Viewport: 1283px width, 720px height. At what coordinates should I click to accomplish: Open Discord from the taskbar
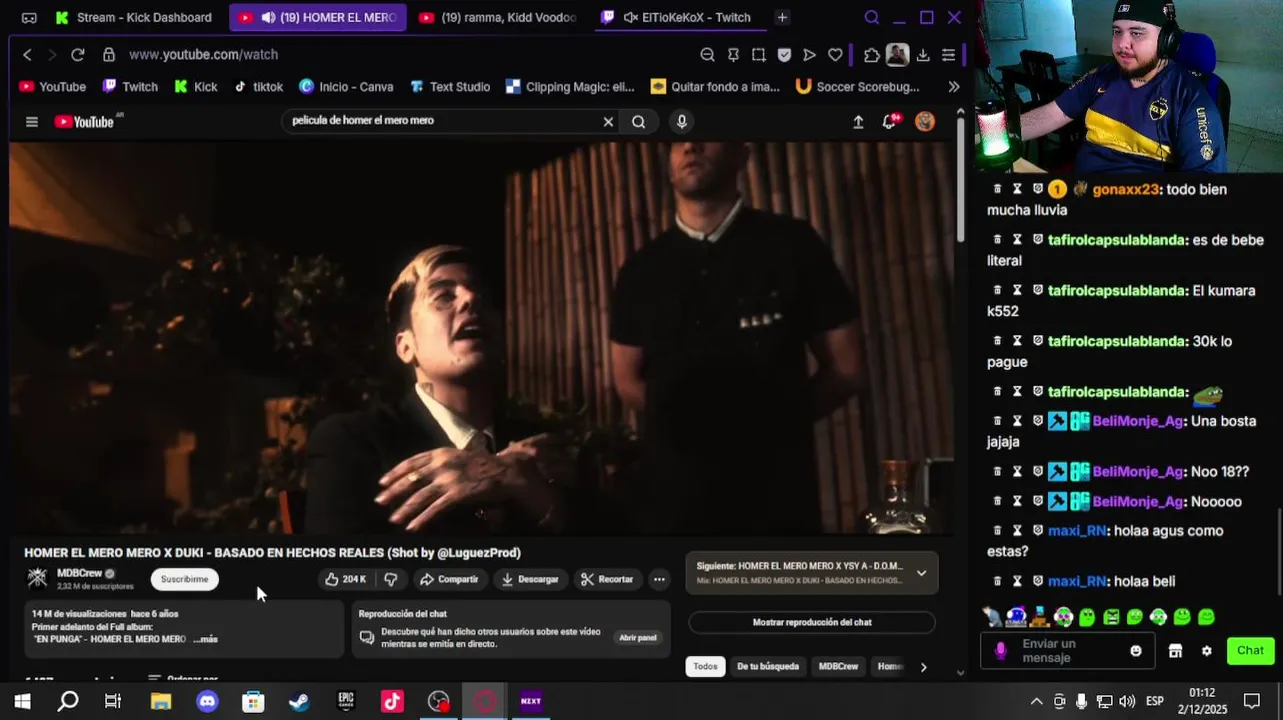[x=207, y=702]
